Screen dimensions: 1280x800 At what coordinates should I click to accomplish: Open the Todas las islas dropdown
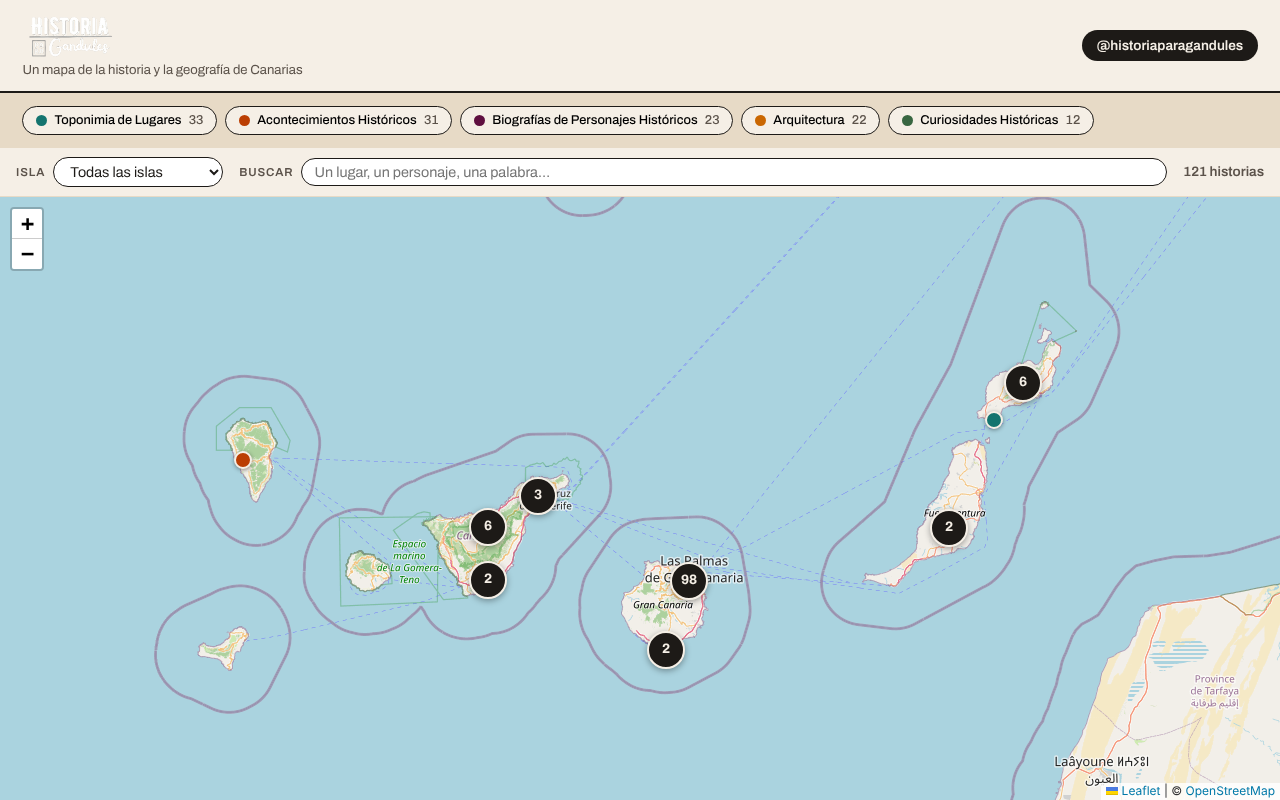pyautogui.click(x=138, y=172)
